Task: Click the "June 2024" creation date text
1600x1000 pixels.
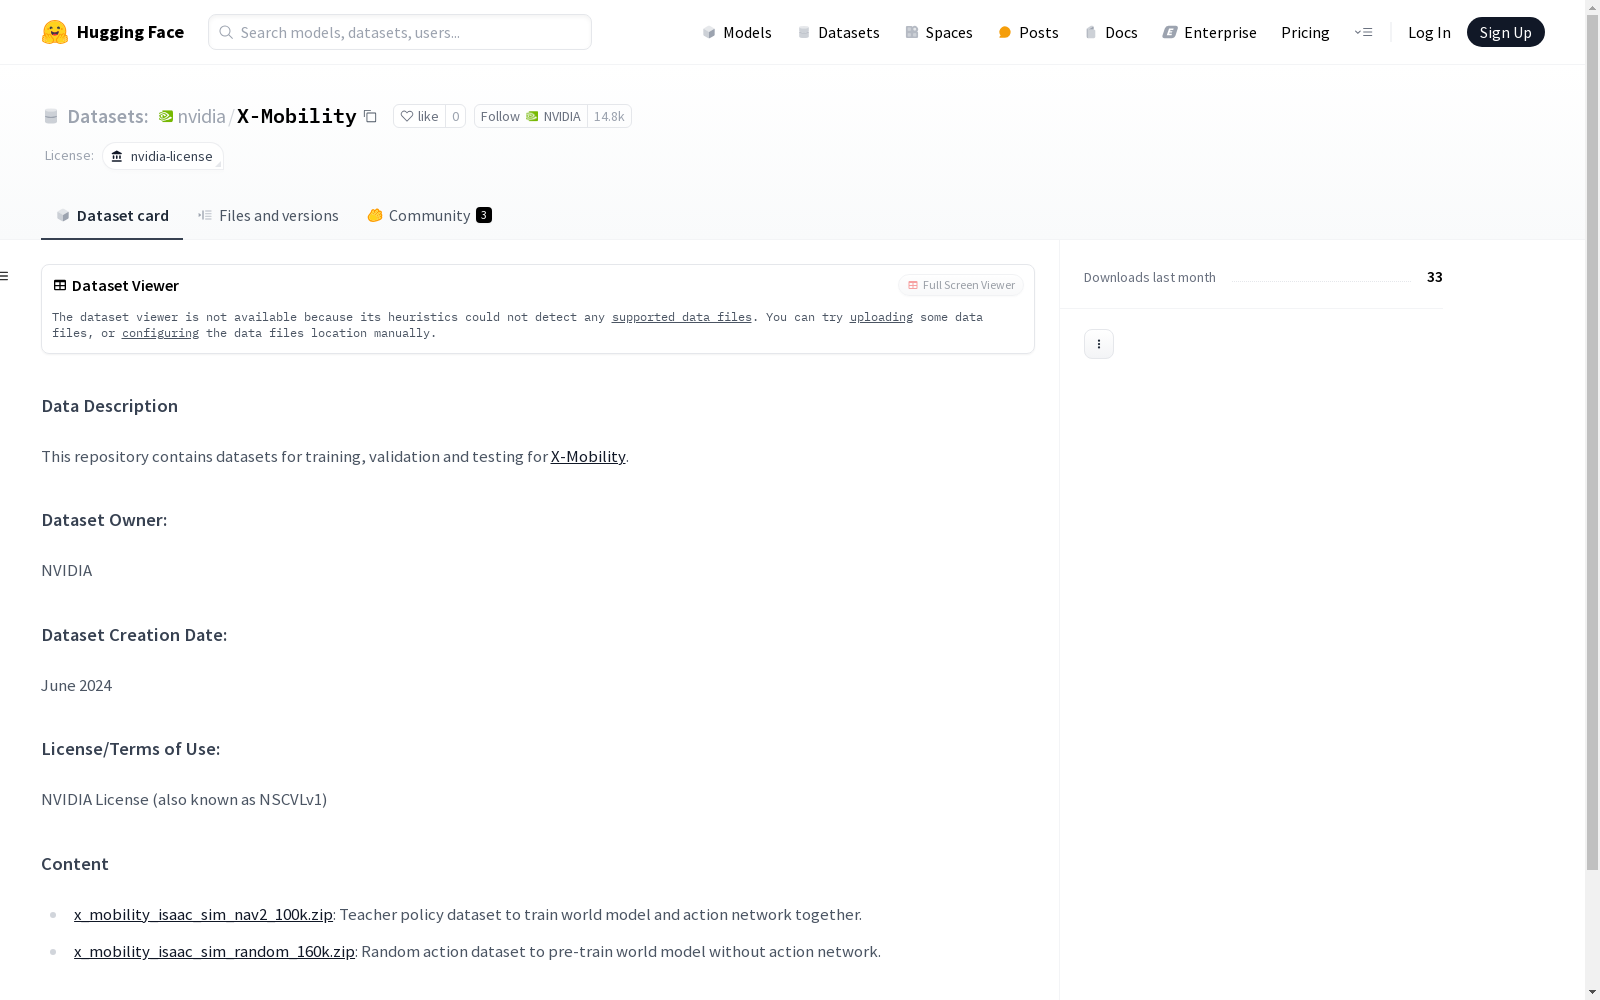Action: pyautogui.click(x=77, y=686)
